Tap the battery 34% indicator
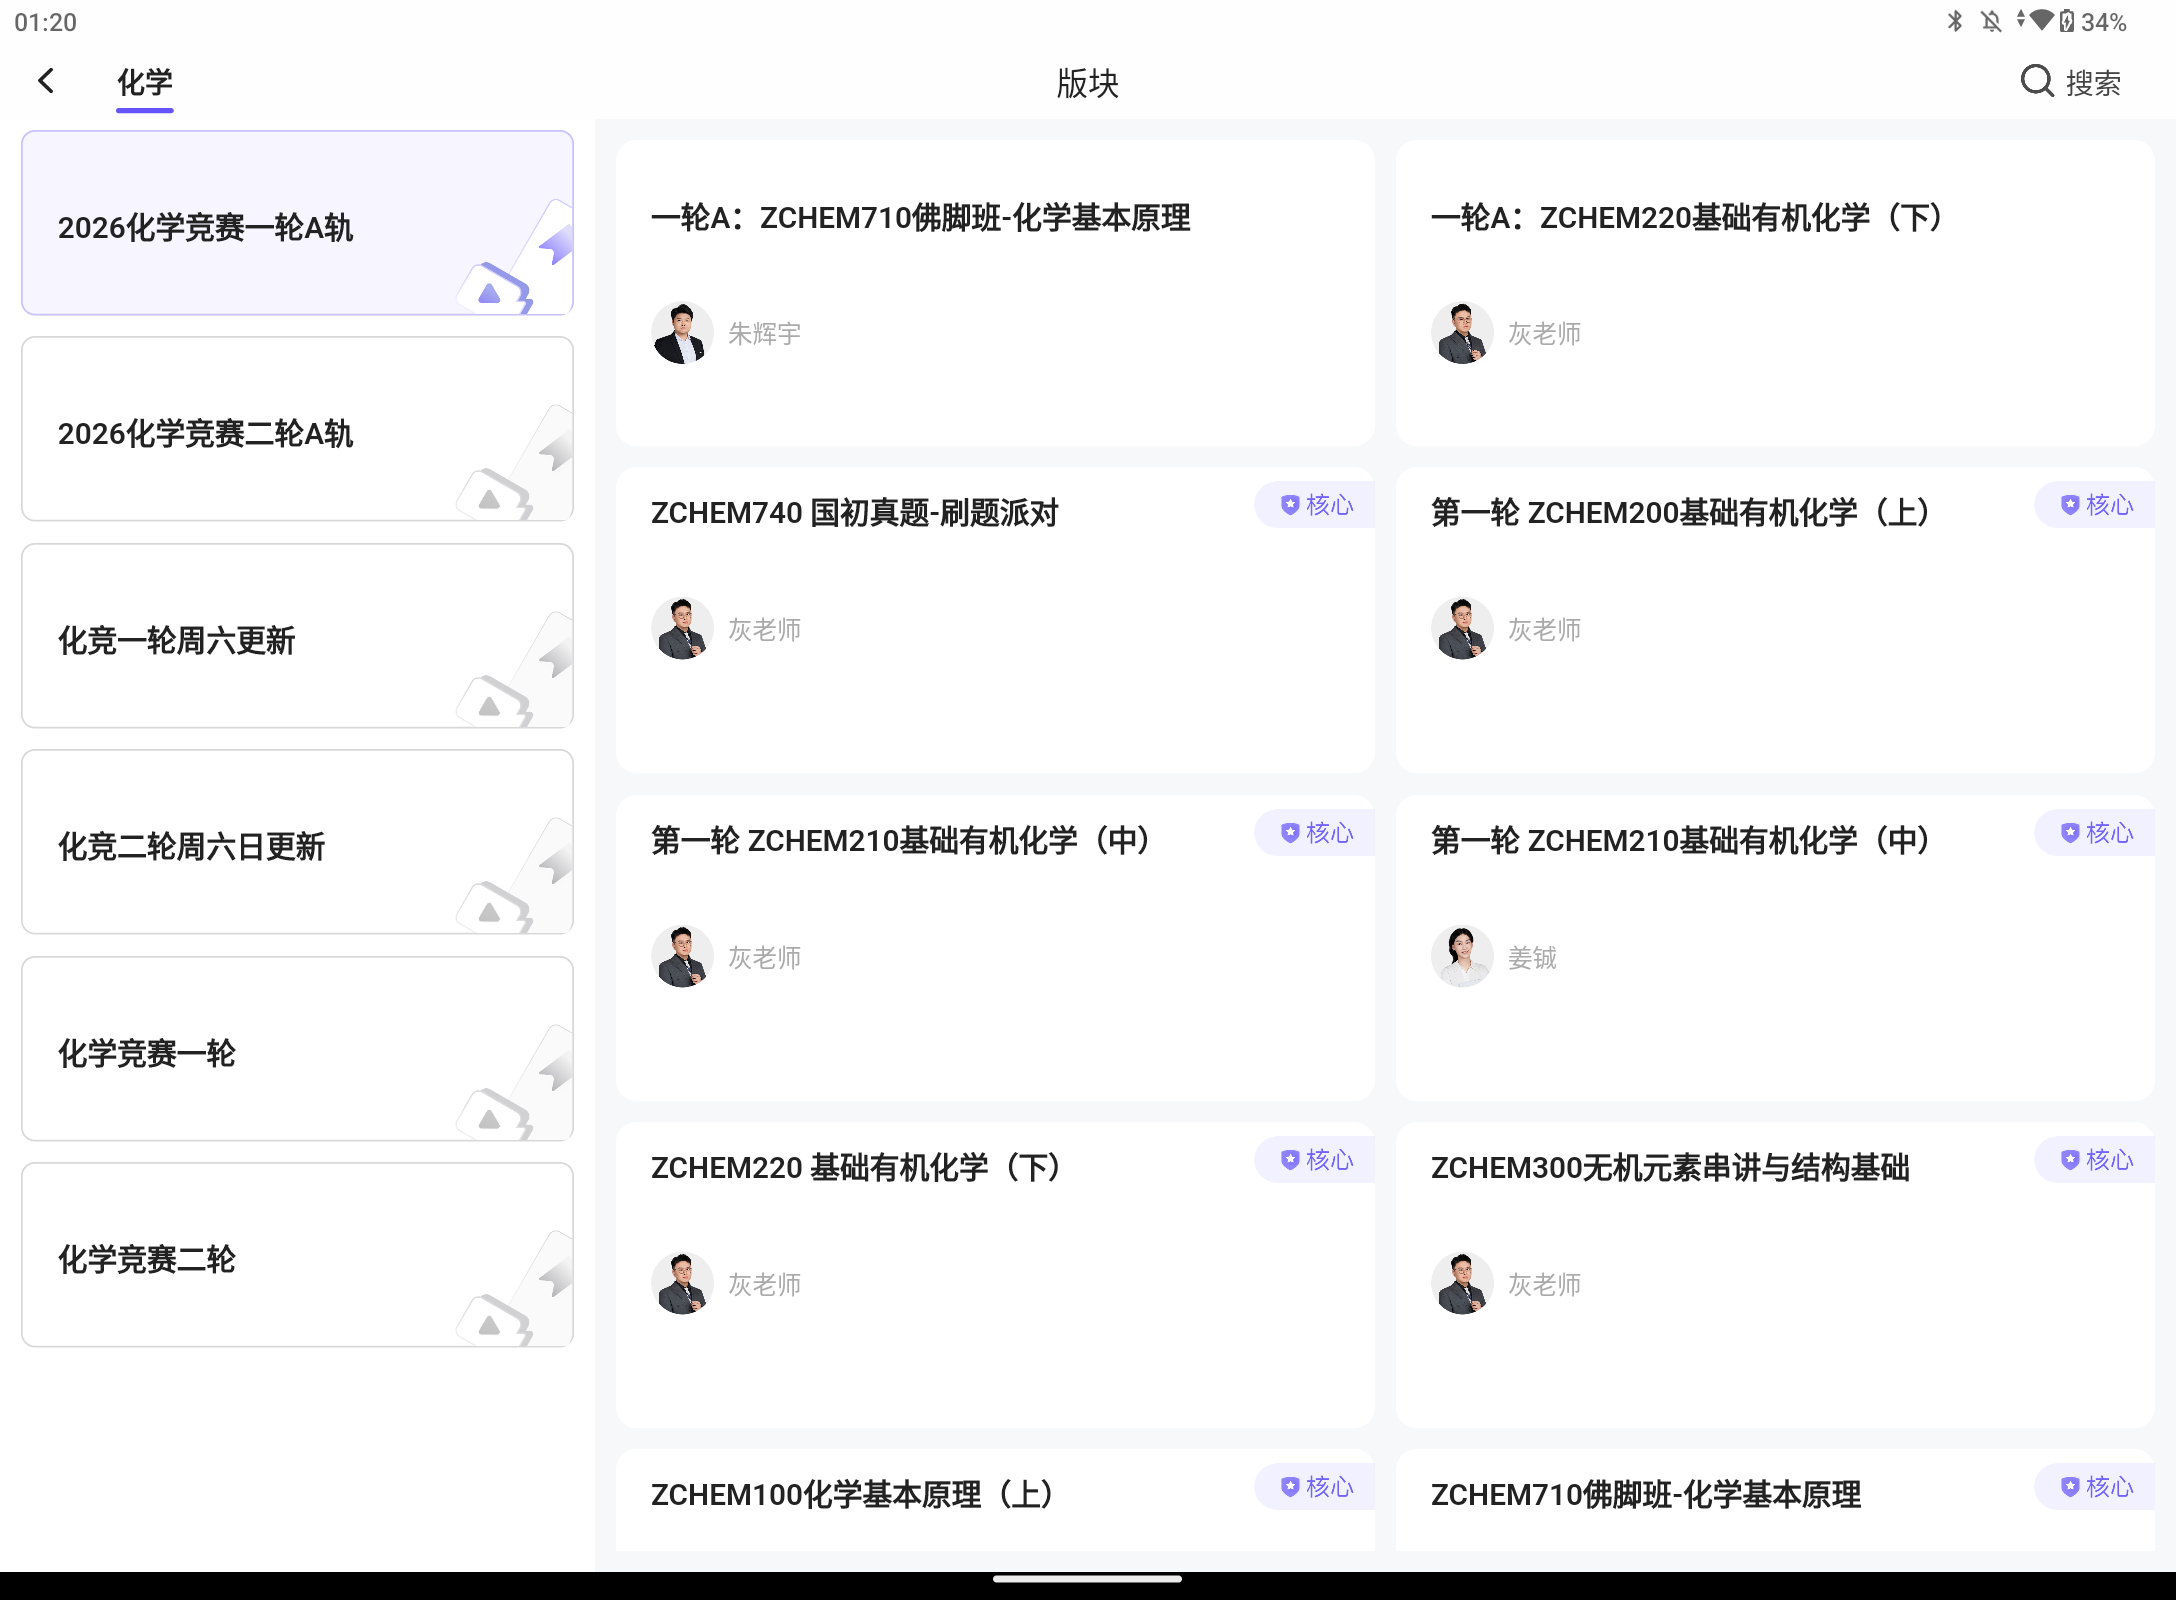2176x1600 pixels. [2094, 21]
